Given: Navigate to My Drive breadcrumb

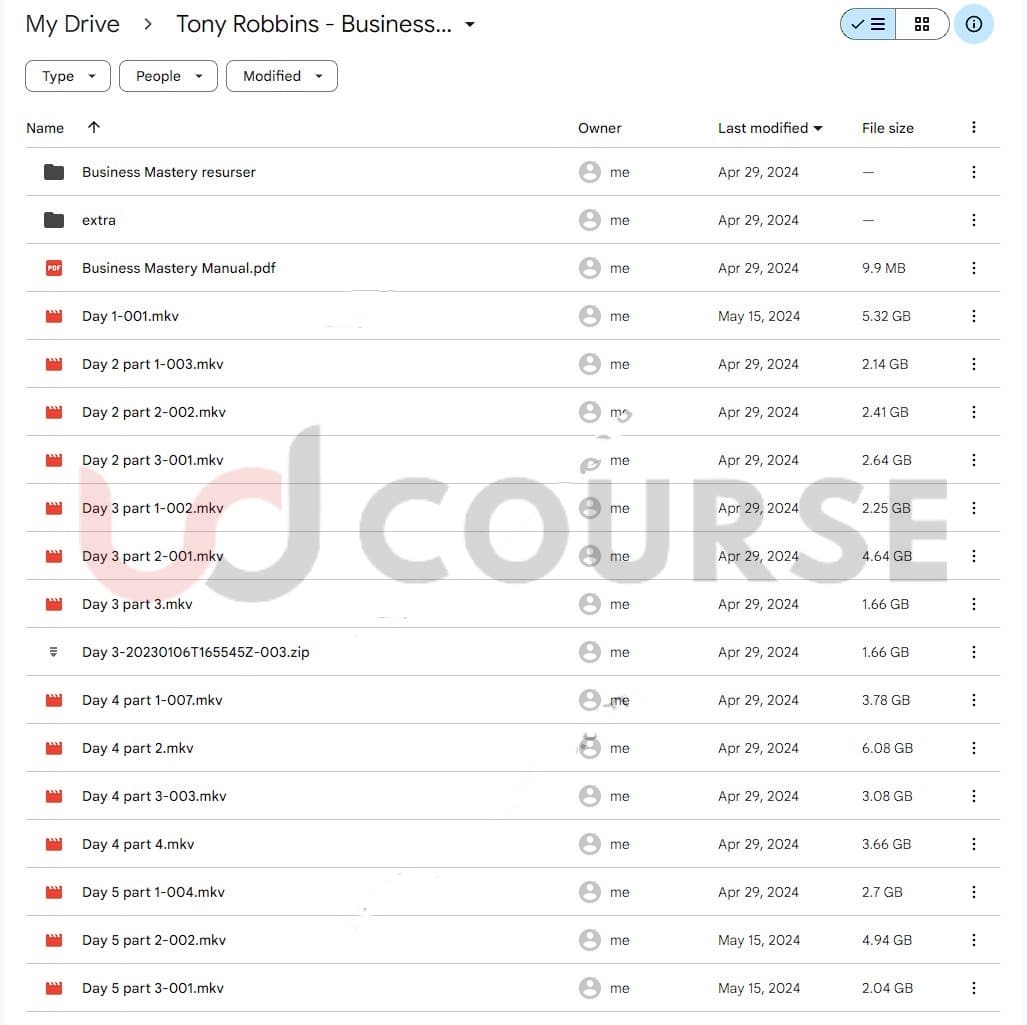Looking at the screenshot, I should coord(72,25).
